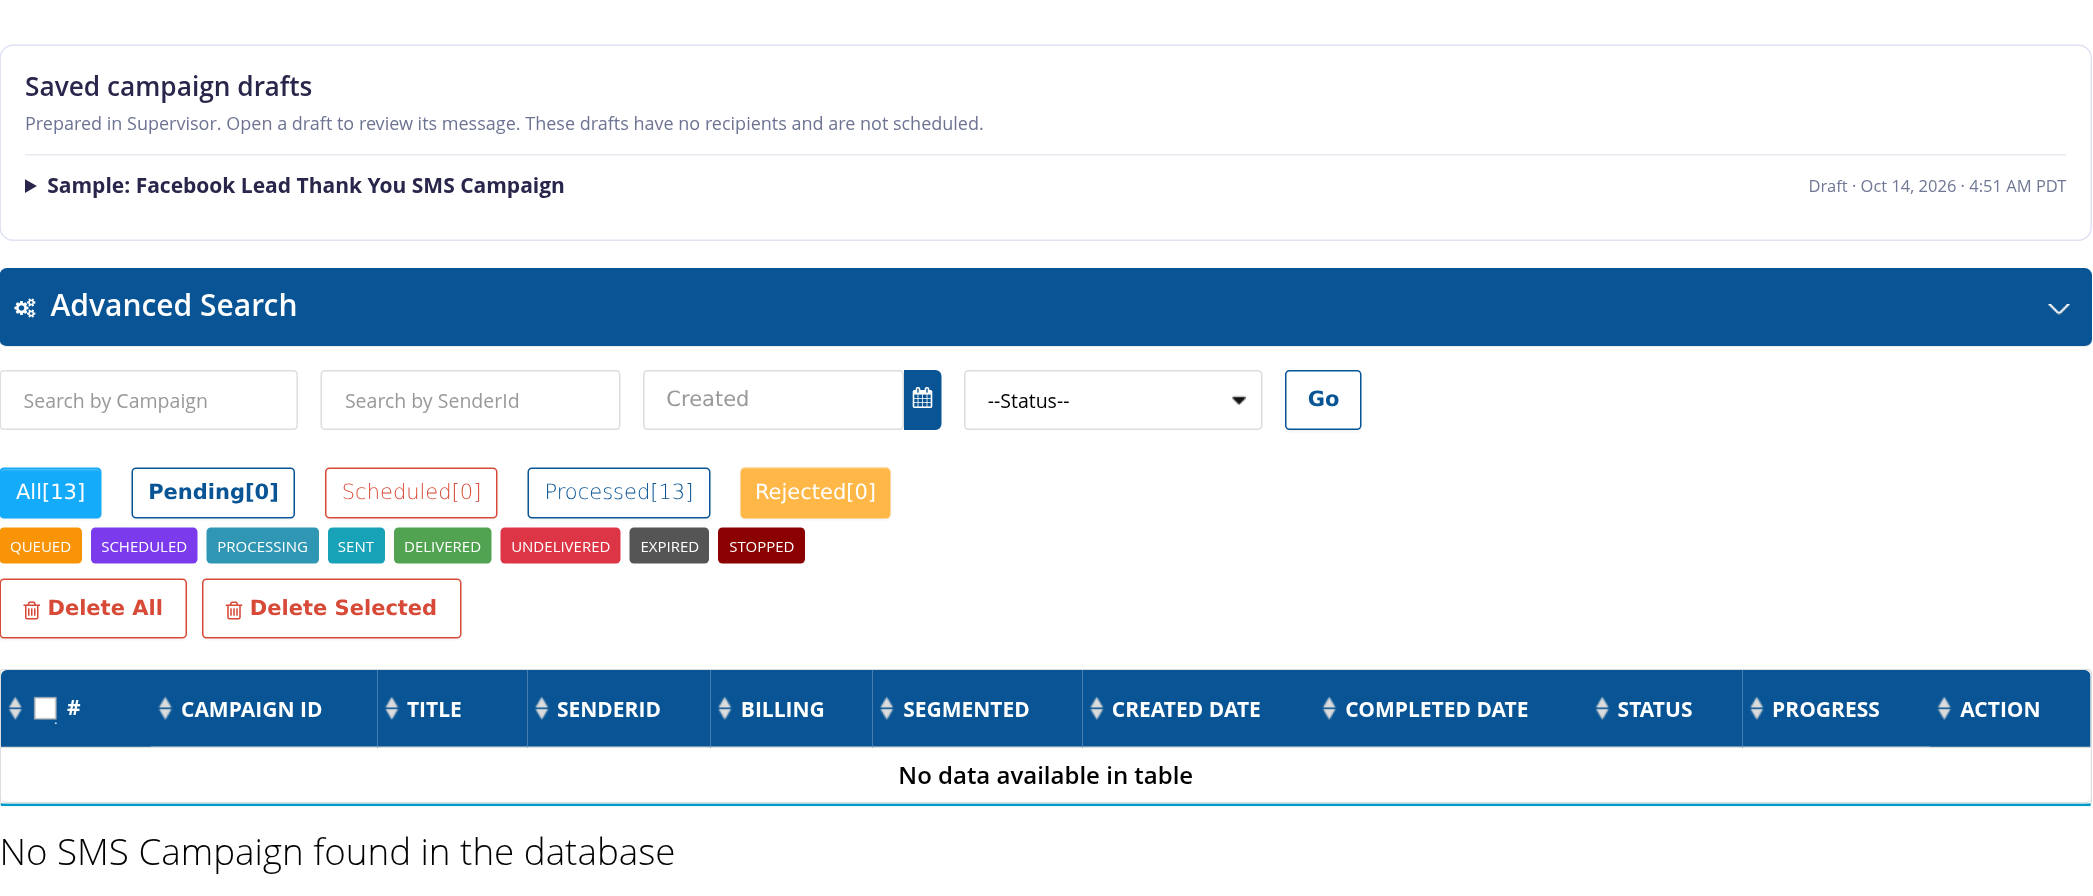Switch to the Scheduled[0] tab
This screenshot has width=2093, height=896.
click(x=411, y=492)
